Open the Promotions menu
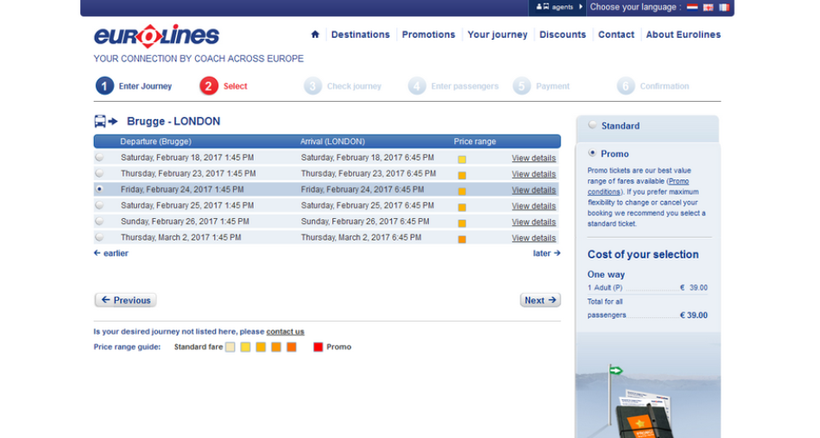820x438 pixels. (x=428, y=34)
